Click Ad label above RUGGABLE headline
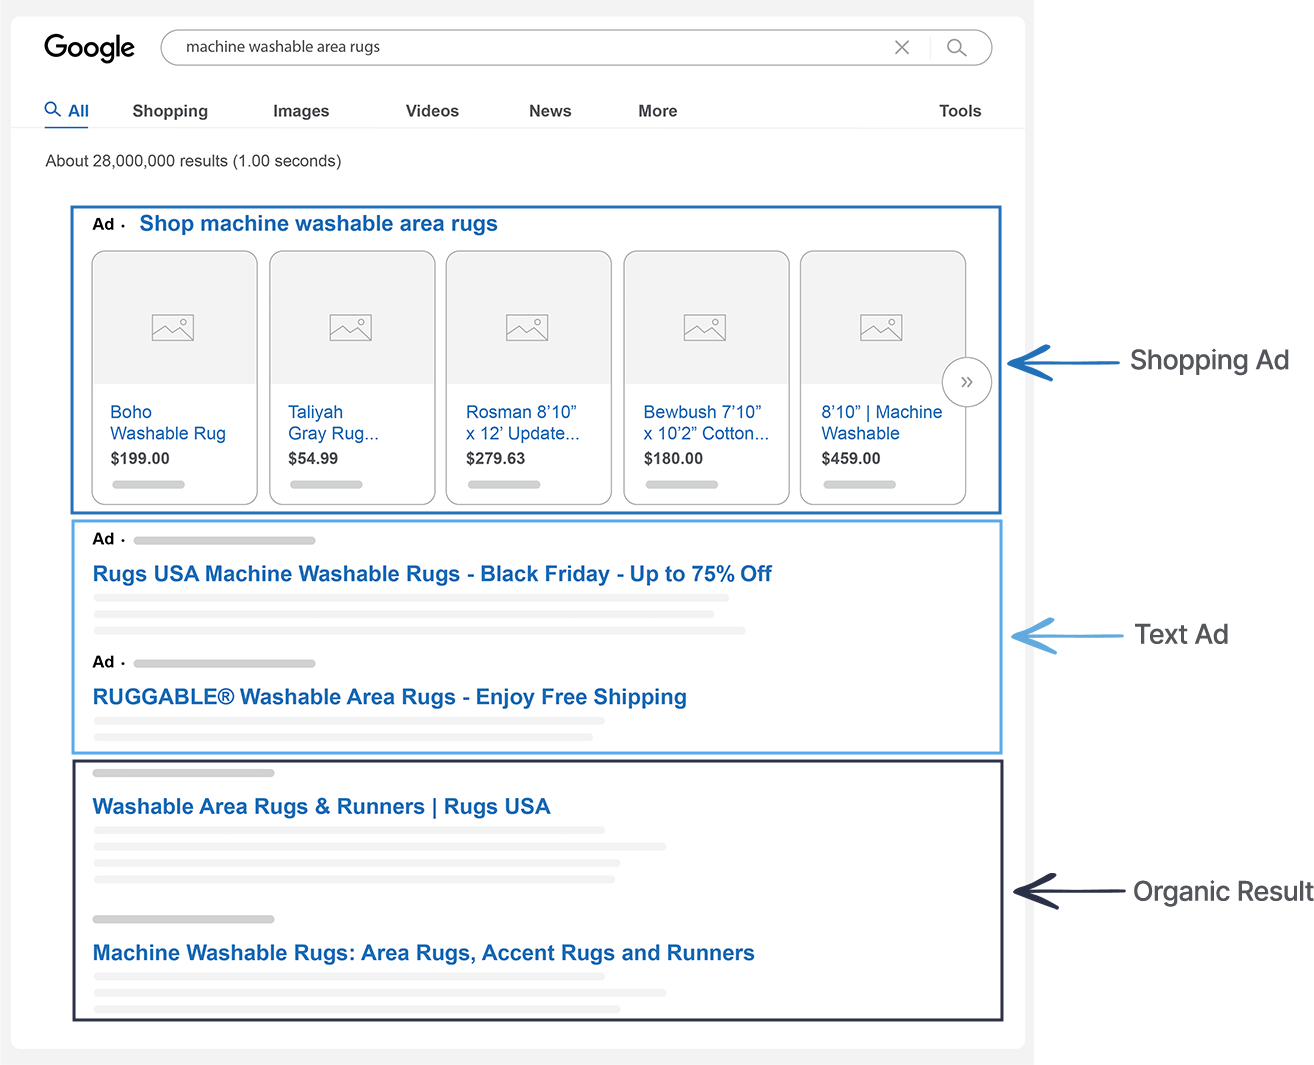1314x1065 pixels. tap(103, 662)
